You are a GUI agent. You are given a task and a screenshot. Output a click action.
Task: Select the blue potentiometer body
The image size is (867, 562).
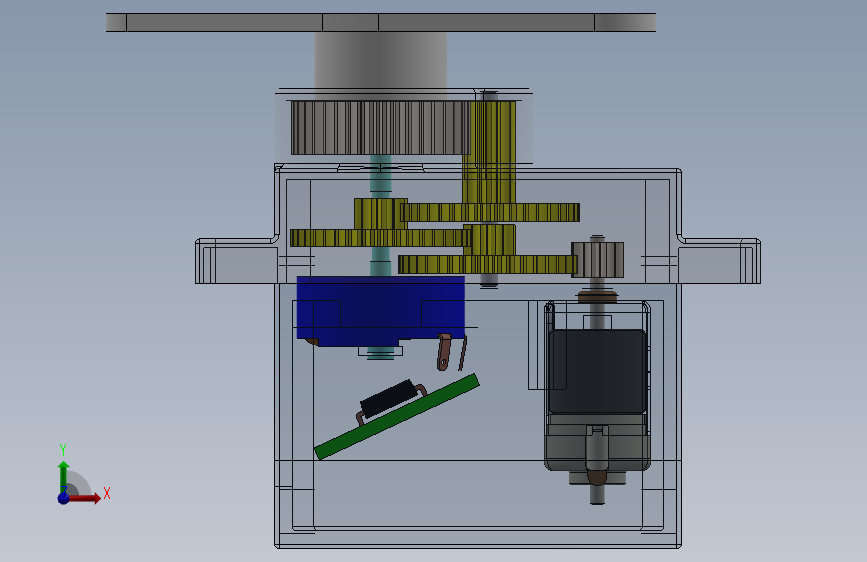(x=380, y=309)
